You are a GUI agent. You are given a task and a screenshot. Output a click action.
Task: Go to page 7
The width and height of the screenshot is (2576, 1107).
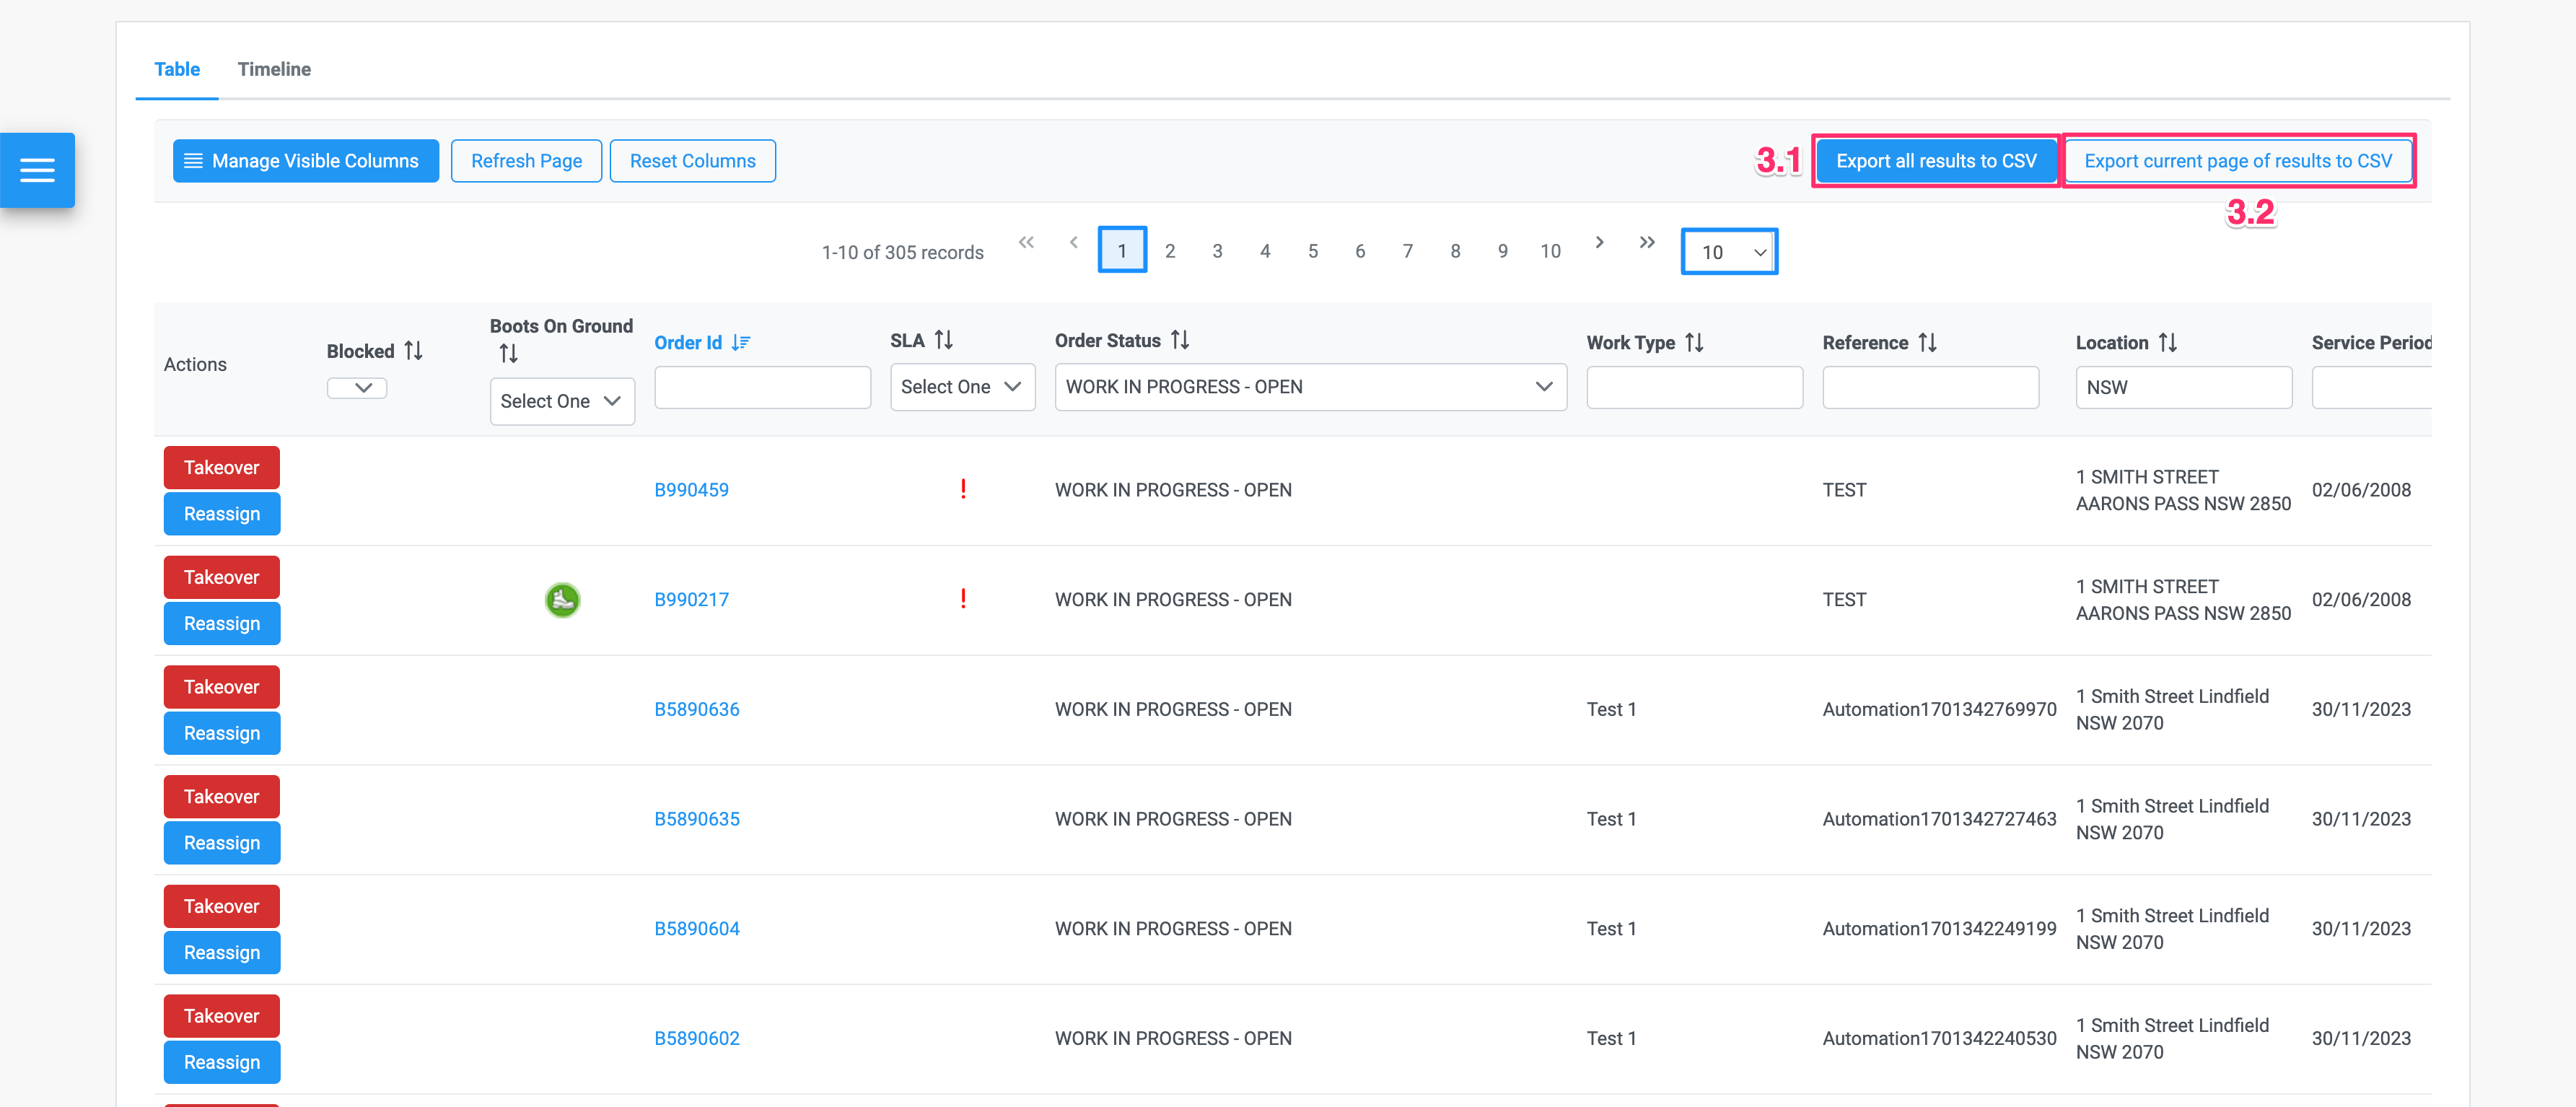coord(1408,251)
